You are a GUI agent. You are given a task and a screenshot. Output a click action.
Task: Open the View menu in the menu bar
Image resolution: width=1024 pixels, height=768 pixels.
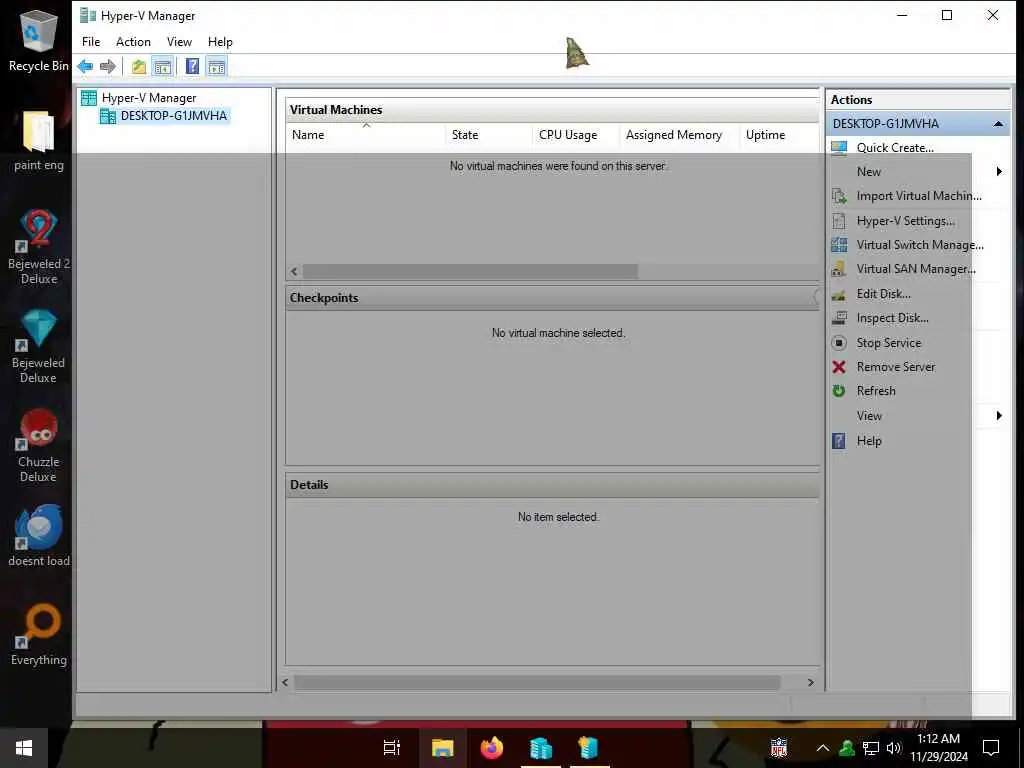[x=179, y=42]
